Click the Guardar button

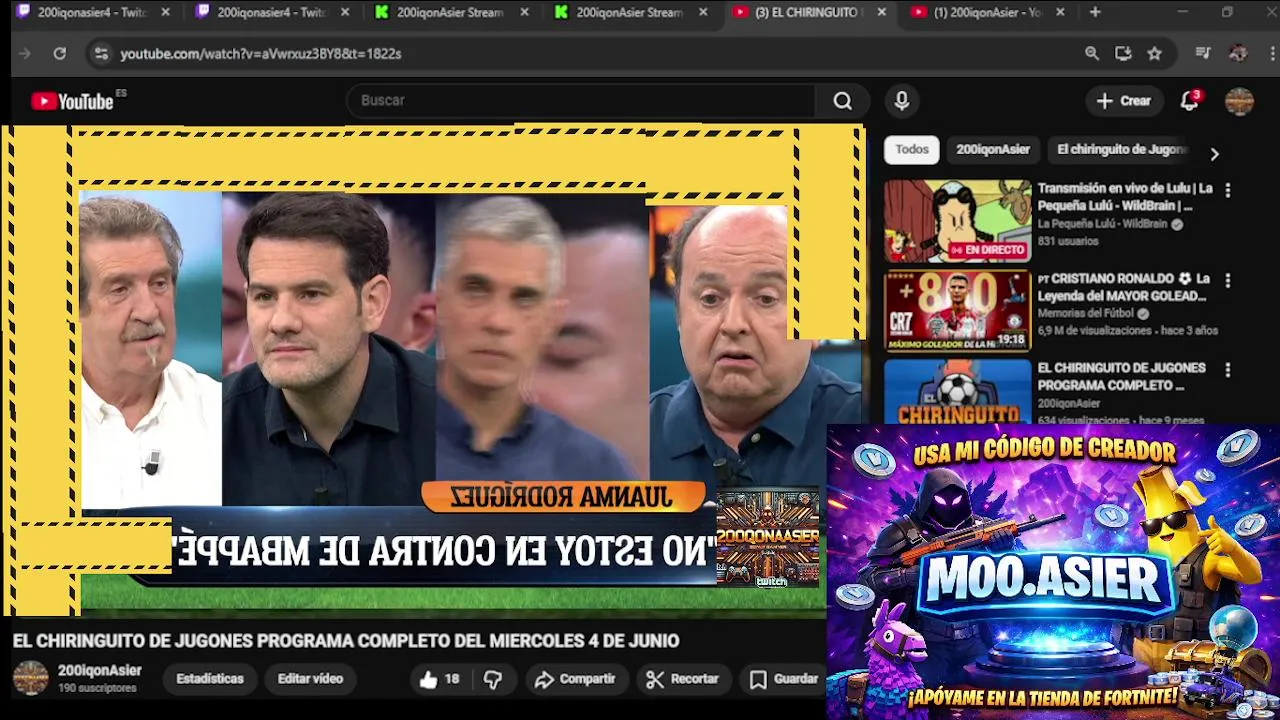coord(784,679)
